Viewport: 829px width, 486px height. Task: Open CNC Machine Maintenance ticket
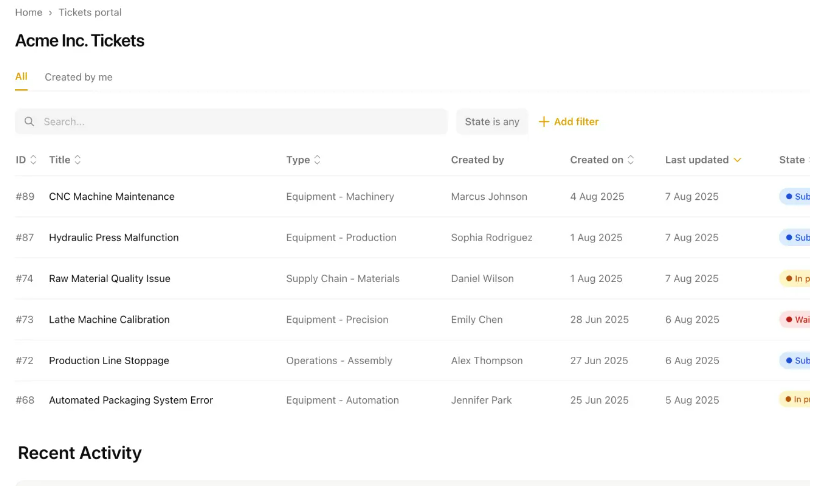tap(112, 196)
